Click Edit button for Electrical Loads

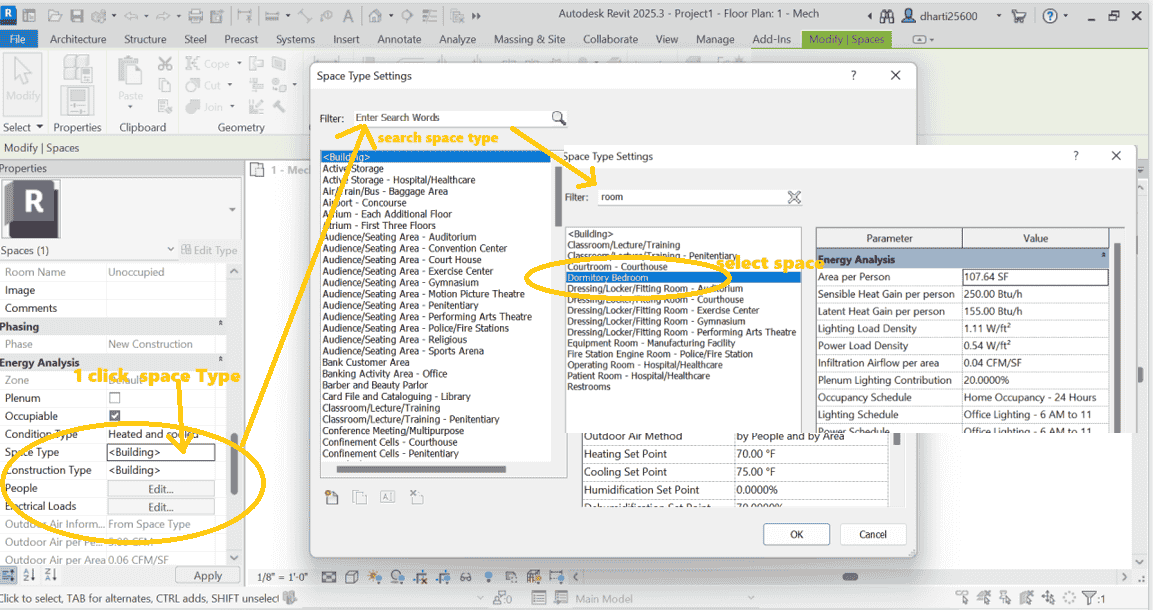click(x=161, y=506)
